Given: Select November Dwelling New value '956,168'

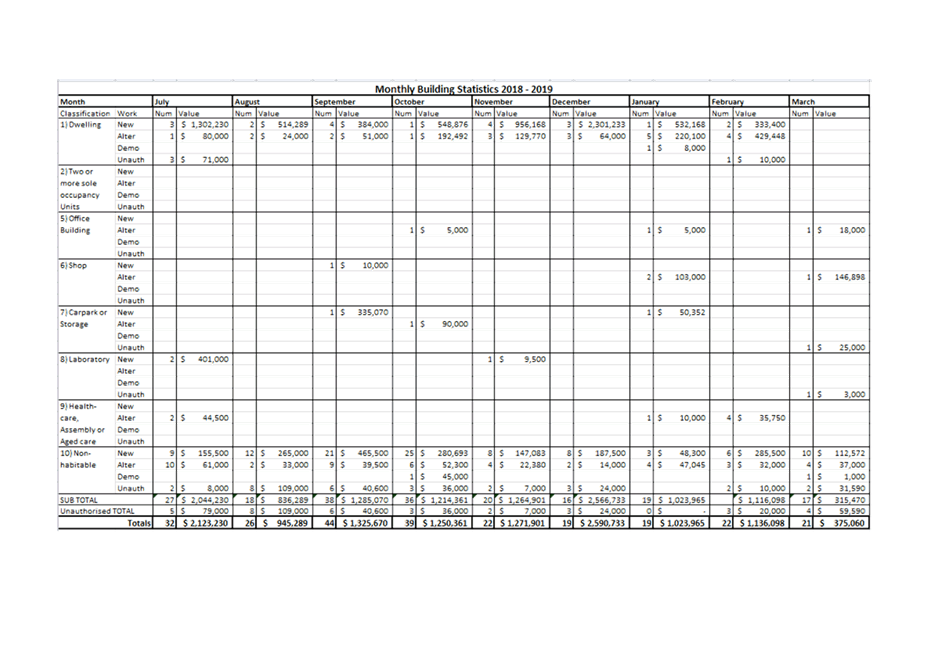Looking at the screenshot, I should [x=530, y=125].
